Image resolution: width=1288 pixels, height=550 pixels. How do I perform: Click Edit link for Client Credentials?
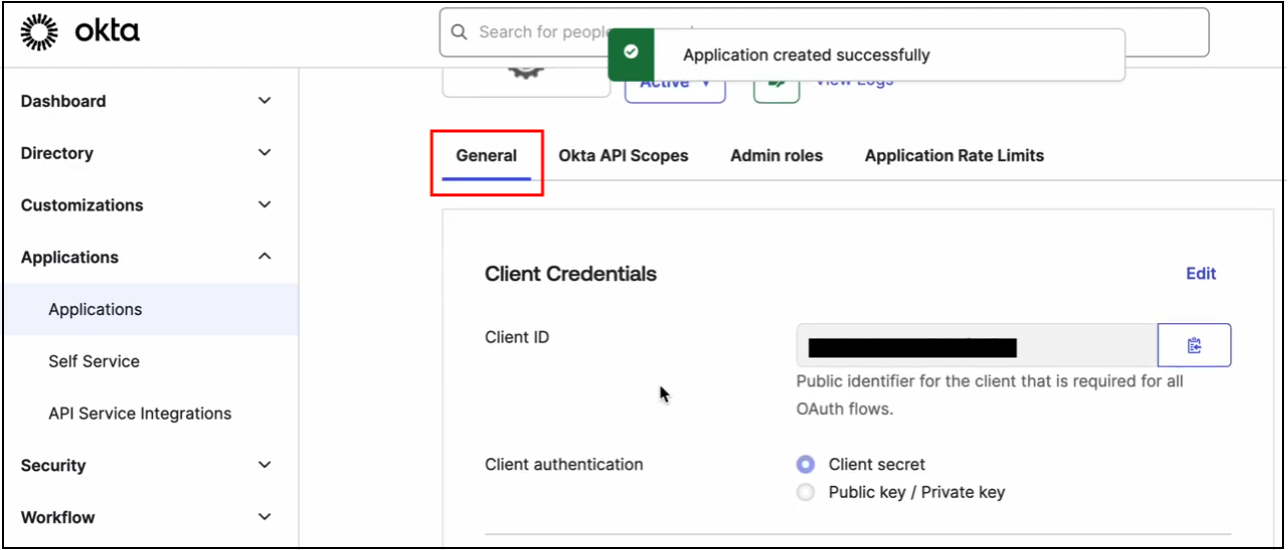point(1201,274)
